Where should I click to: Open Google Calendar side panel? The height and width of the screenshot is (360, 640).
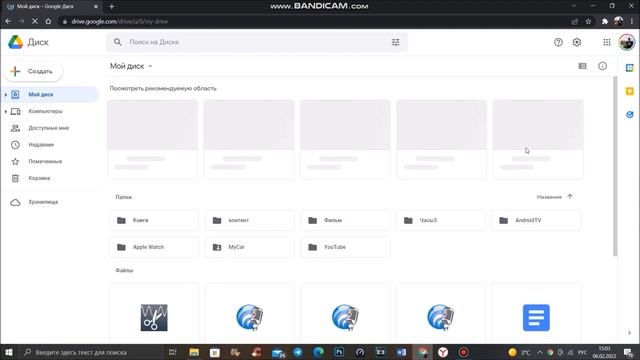pos(629,68)
